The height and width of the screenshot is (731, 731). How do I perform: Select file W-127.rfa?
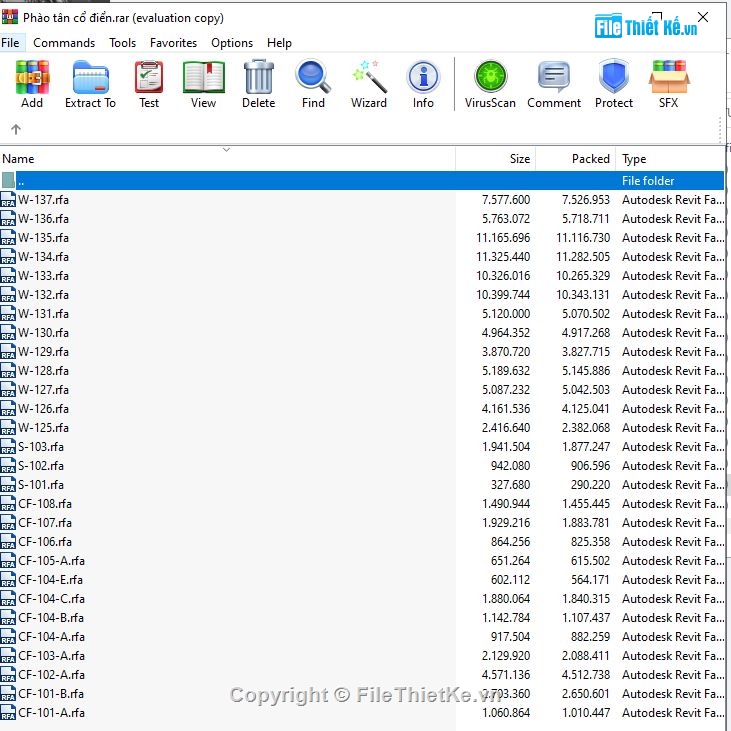362,390
